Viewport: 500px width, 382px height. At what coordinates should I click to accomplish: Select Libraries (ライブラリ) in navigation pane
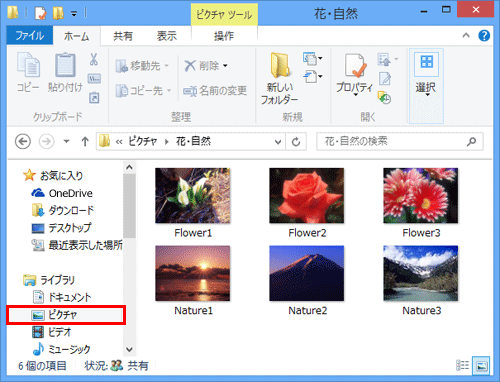pyautogui.click(x=49, y=280)
